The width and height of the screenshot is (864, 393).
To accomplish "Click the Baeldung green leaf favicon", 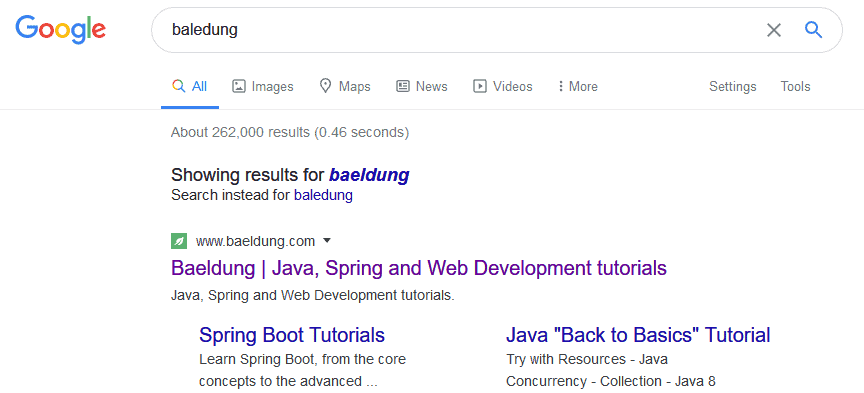I will pos(179,241).
